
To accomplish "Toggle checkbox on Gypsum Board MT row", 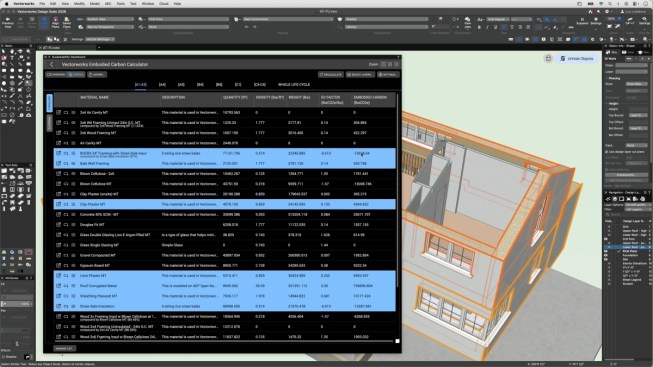I will coord(66,265).
